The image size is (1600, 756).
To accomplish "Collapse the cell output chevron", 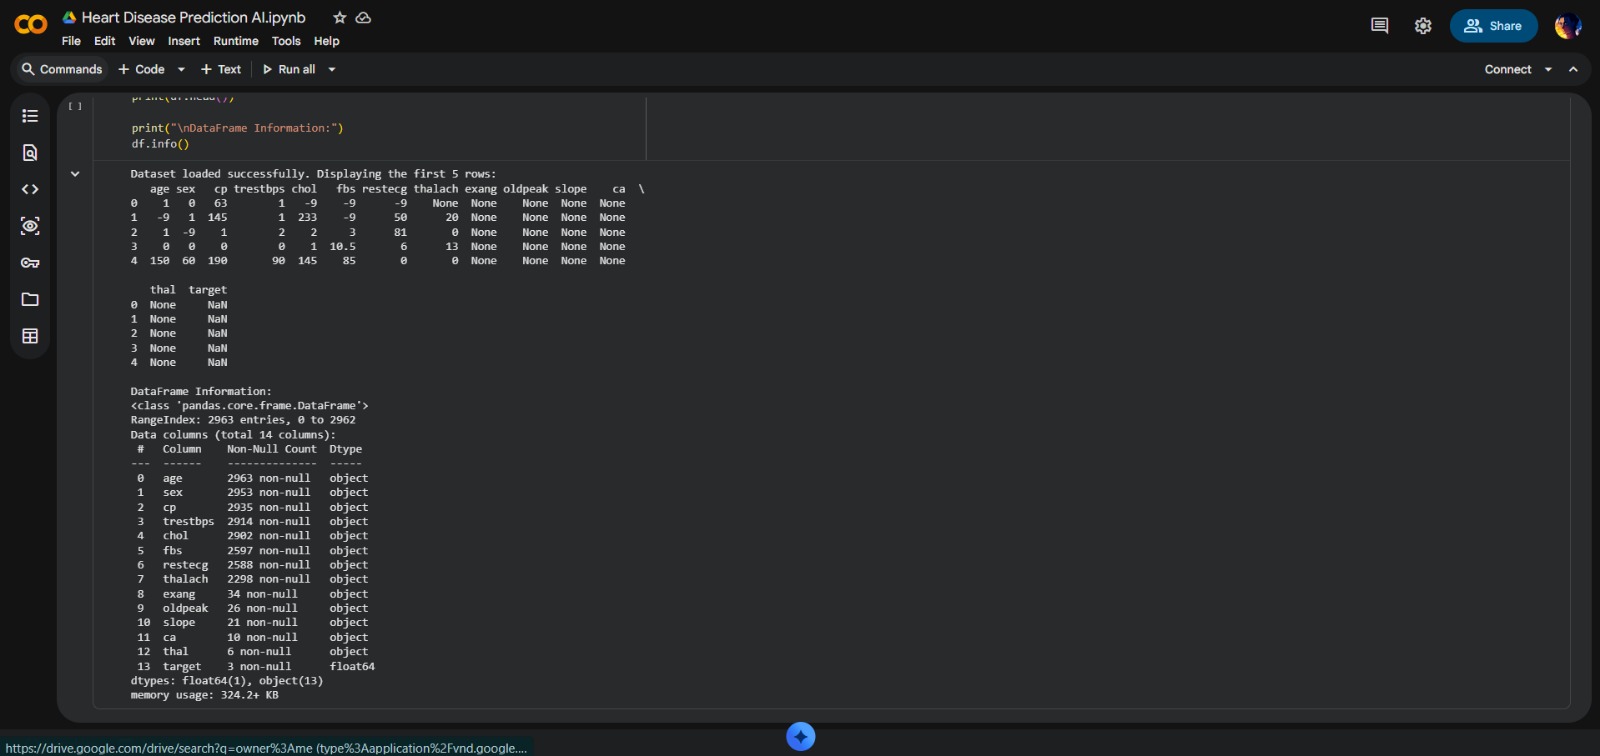I will coord(75,174).
